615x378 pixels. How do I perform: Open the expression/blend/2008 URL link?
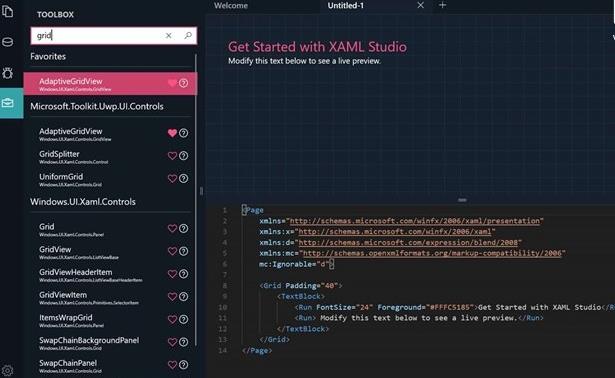click(408, 243)
